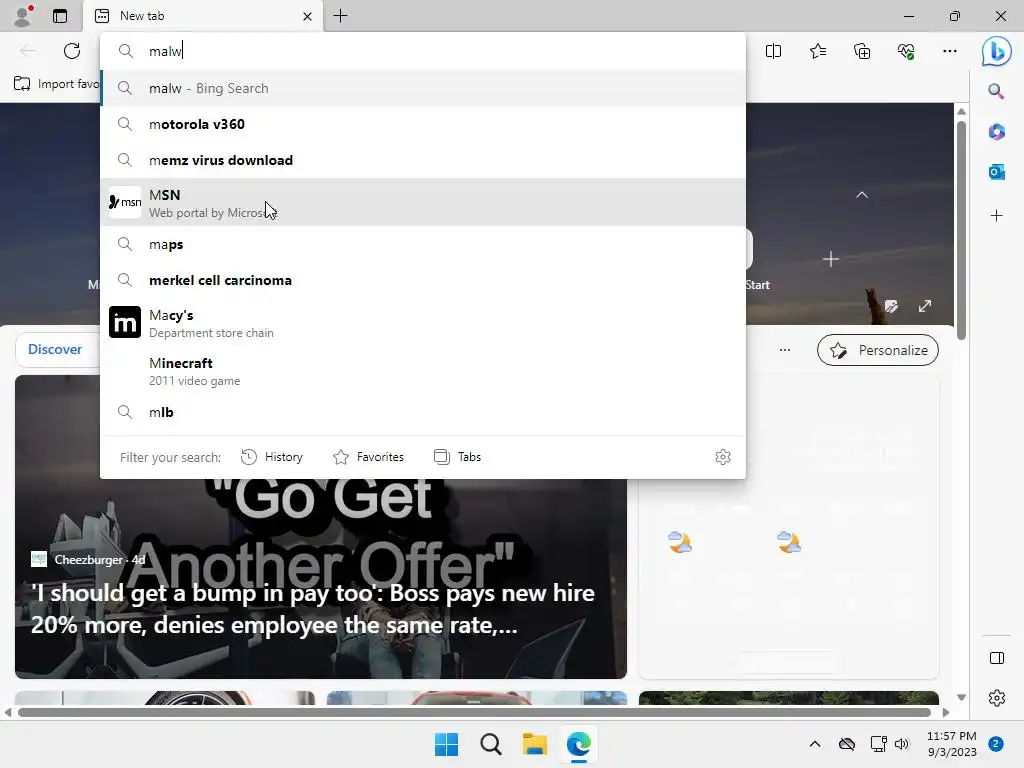Screen dimensions: 1024x768
Task: Add a quick link with the plus icon
Action: click(831, 259)
